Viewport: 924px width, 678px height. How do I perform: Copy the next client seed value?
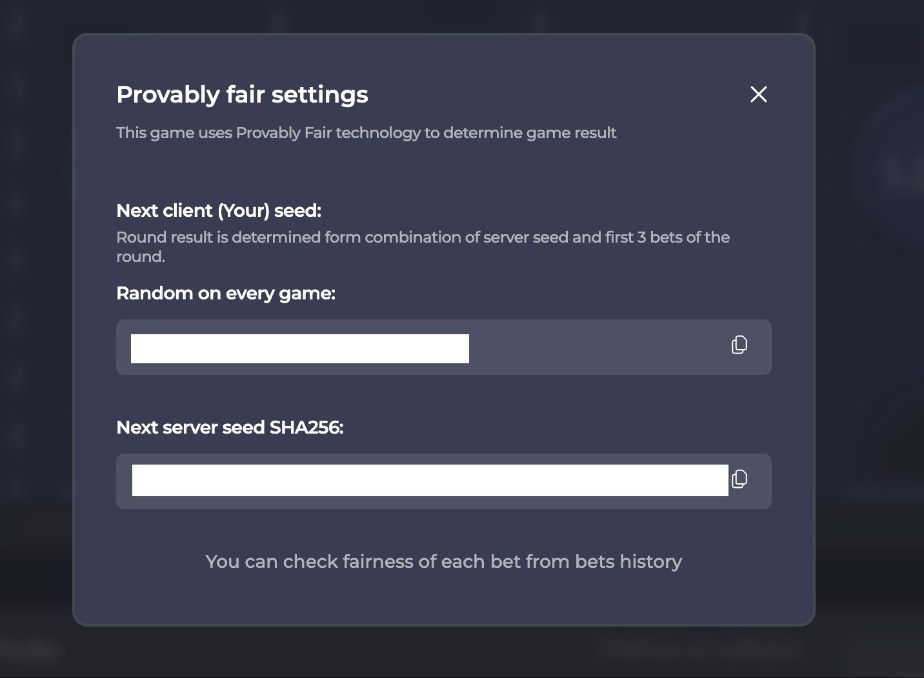(x=739, y=345)
